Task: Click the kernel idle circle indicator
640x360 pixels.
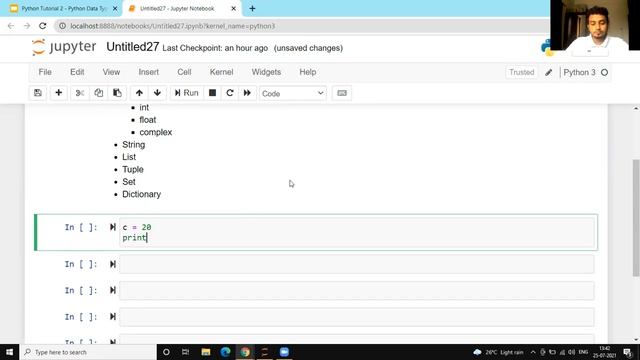Action: point(604,72)
